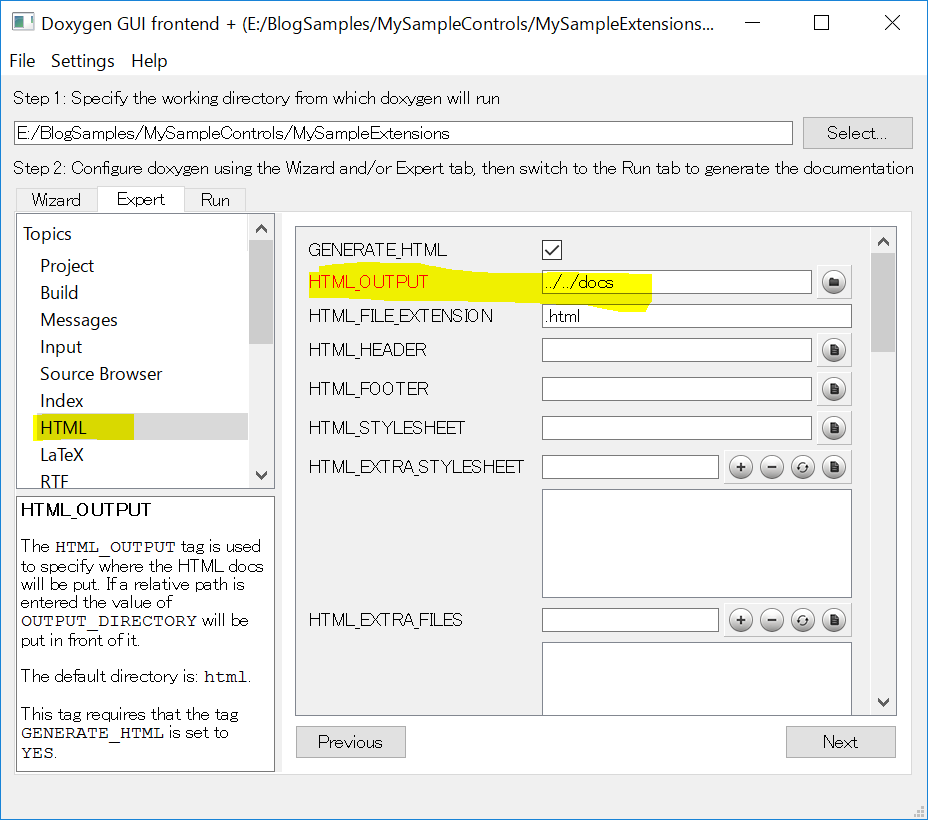Minimize the Doxygen window
This screenshot has width=928, height=820.
tap(752, 22)
